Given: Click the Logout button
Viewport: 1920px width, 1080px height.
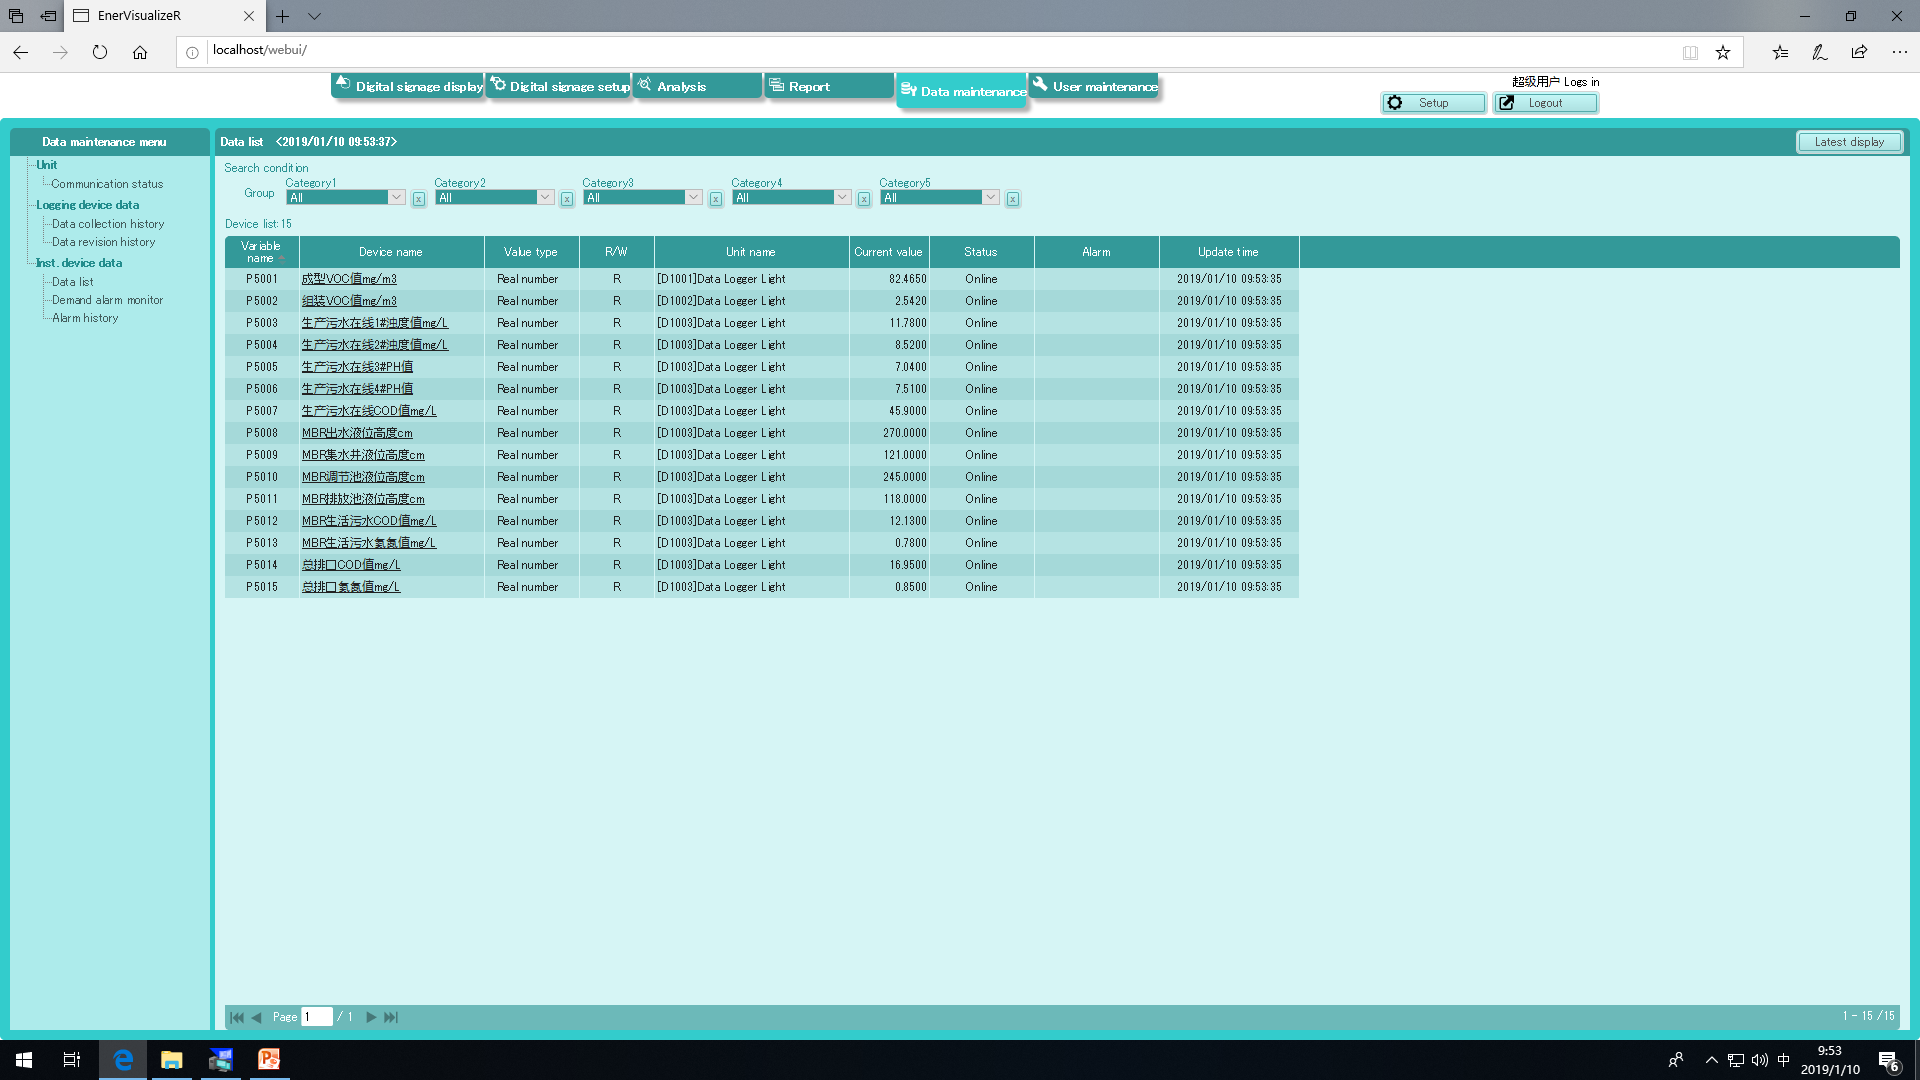Looking at the screenshot, I should tap(1545, 103).
